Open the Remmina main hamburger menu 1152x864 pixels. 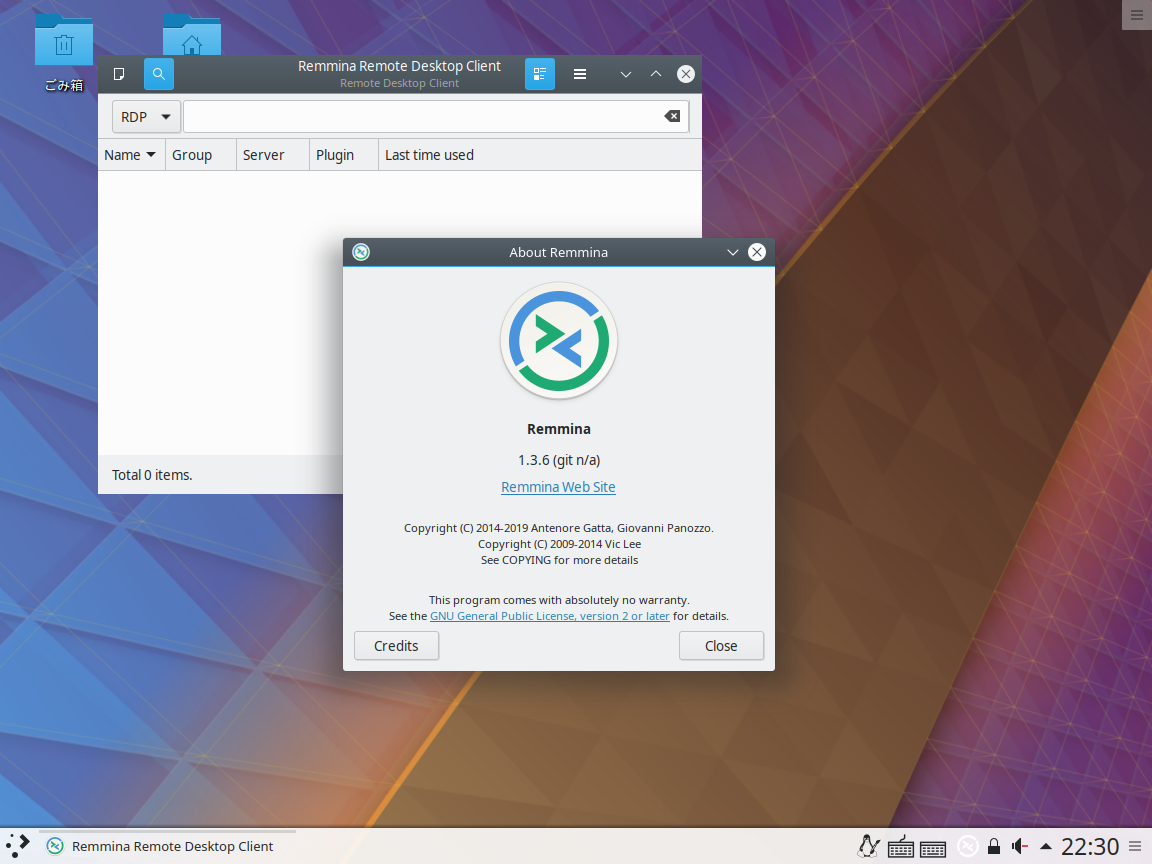580,74
